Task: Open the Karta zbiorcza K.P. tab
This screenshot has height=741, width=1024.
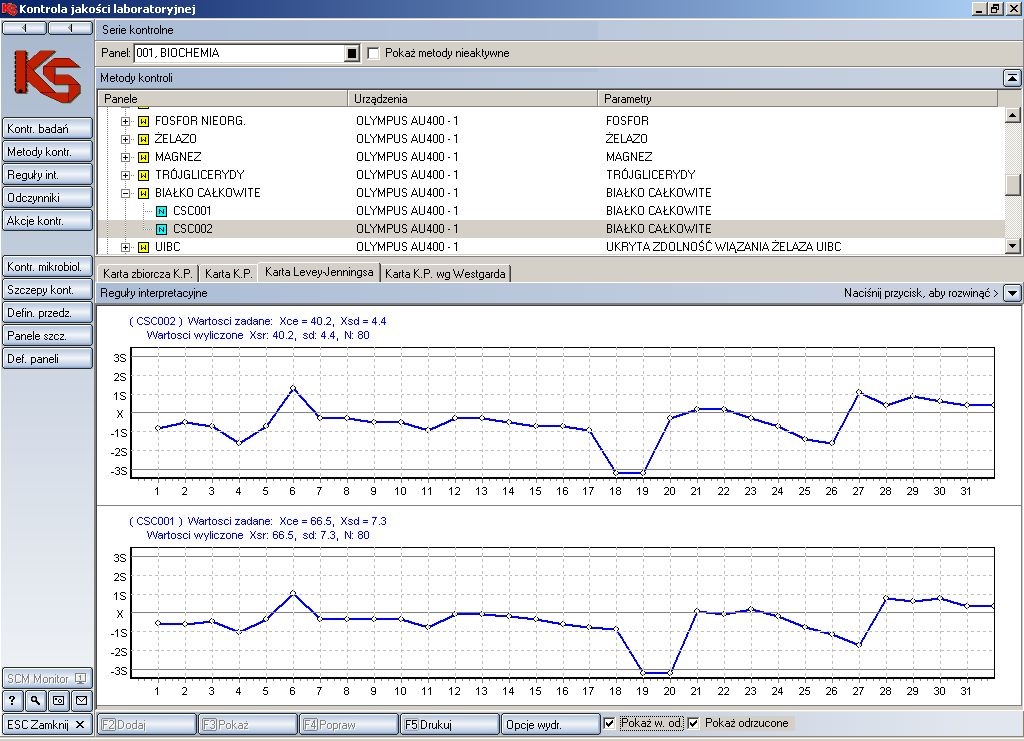Action: [x=148, y=273]
